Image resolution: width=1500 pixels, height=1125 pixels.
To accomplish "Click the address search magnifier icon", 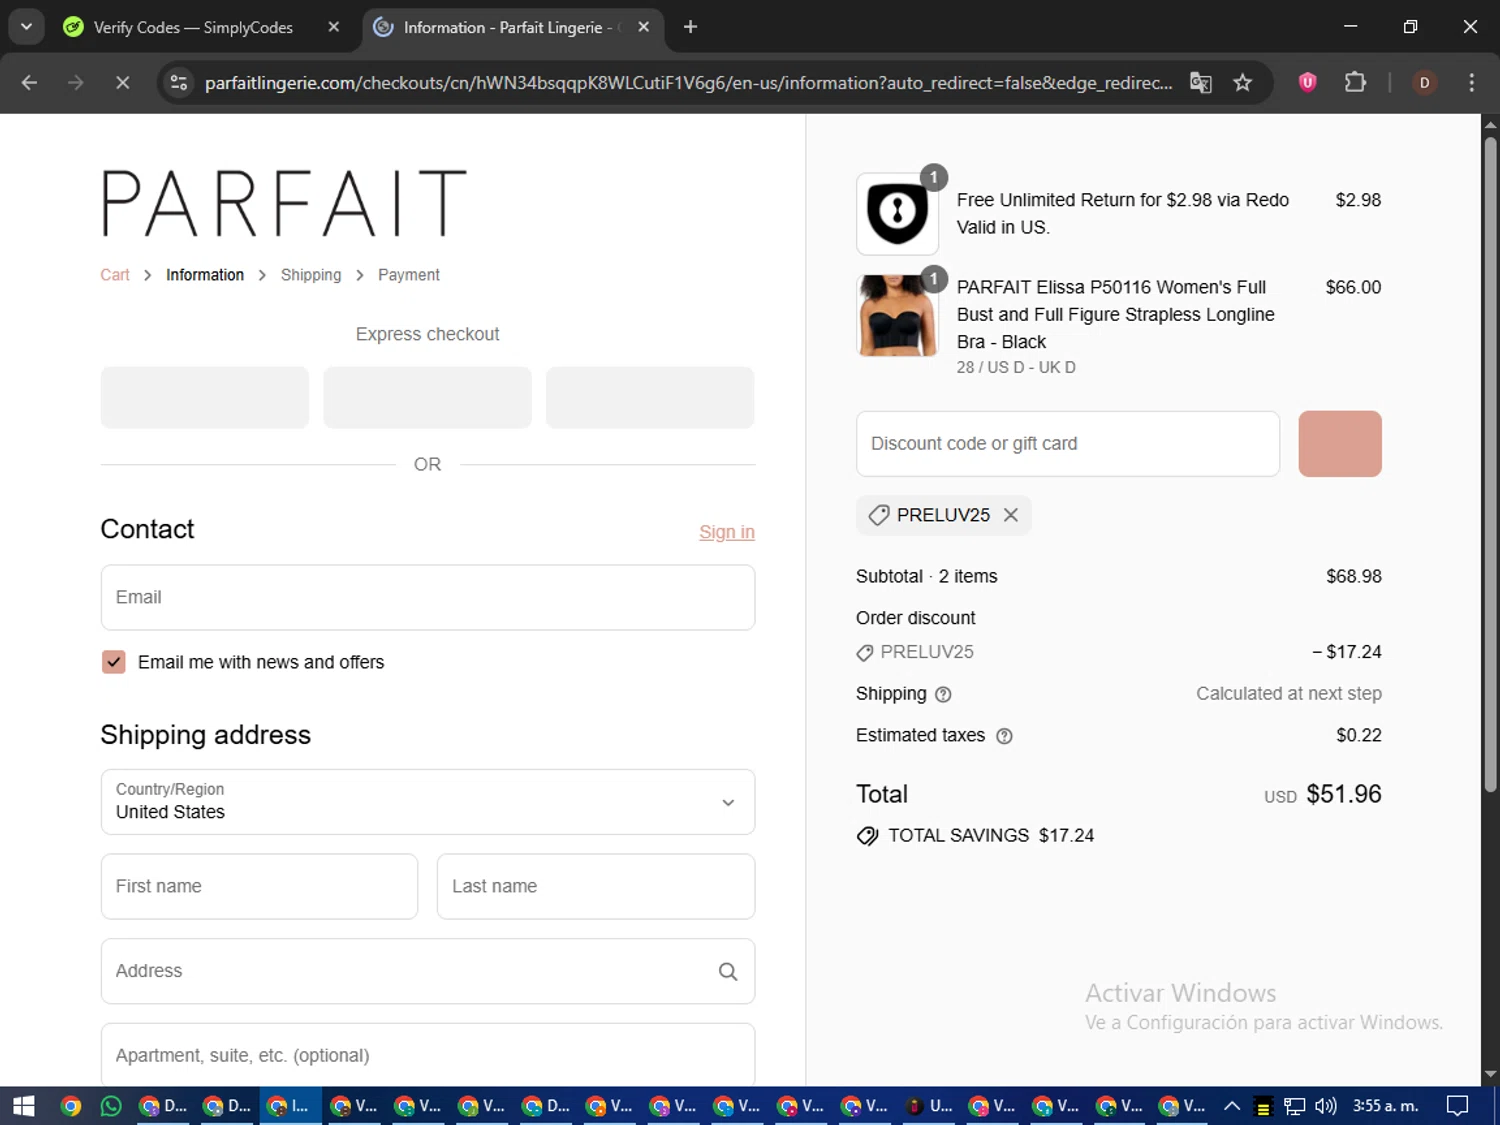I will 728,971.
